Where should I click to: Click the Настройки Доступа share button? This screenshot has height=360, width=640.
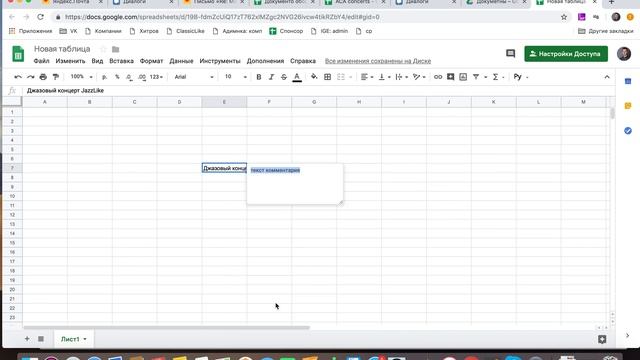tap(566, 54)
